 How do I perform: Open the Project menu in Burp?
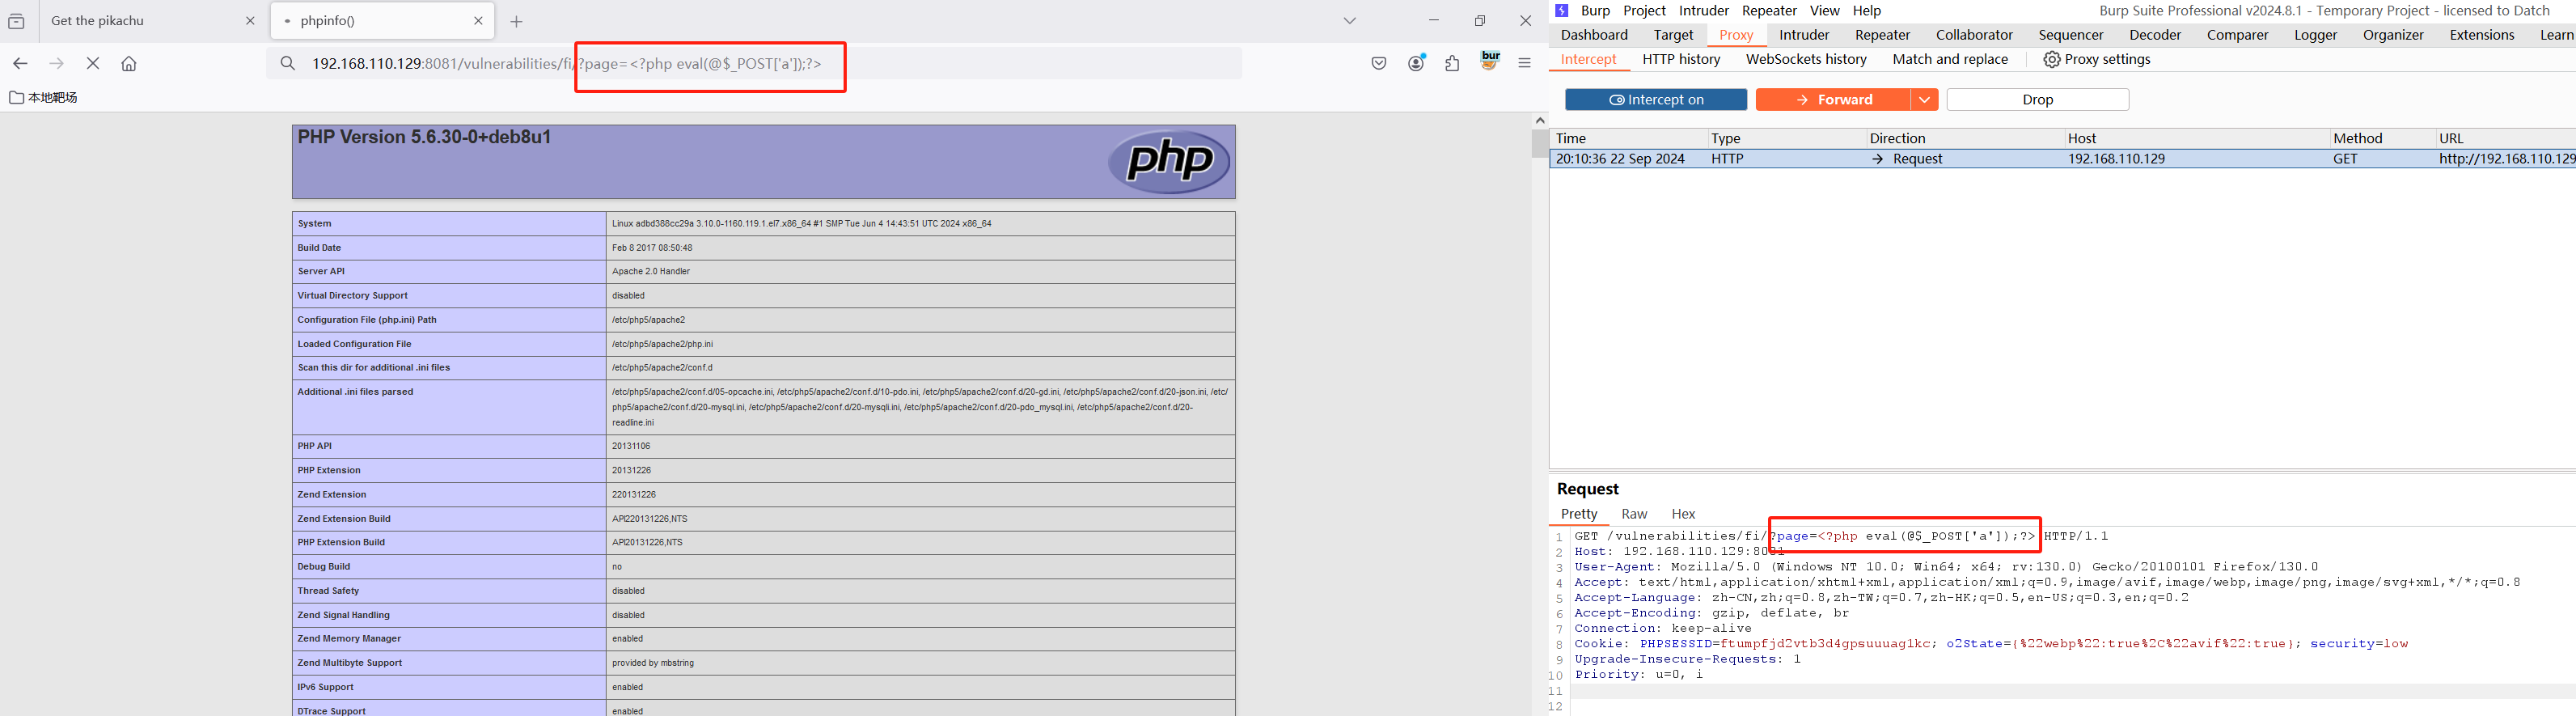pos(1644,11)
